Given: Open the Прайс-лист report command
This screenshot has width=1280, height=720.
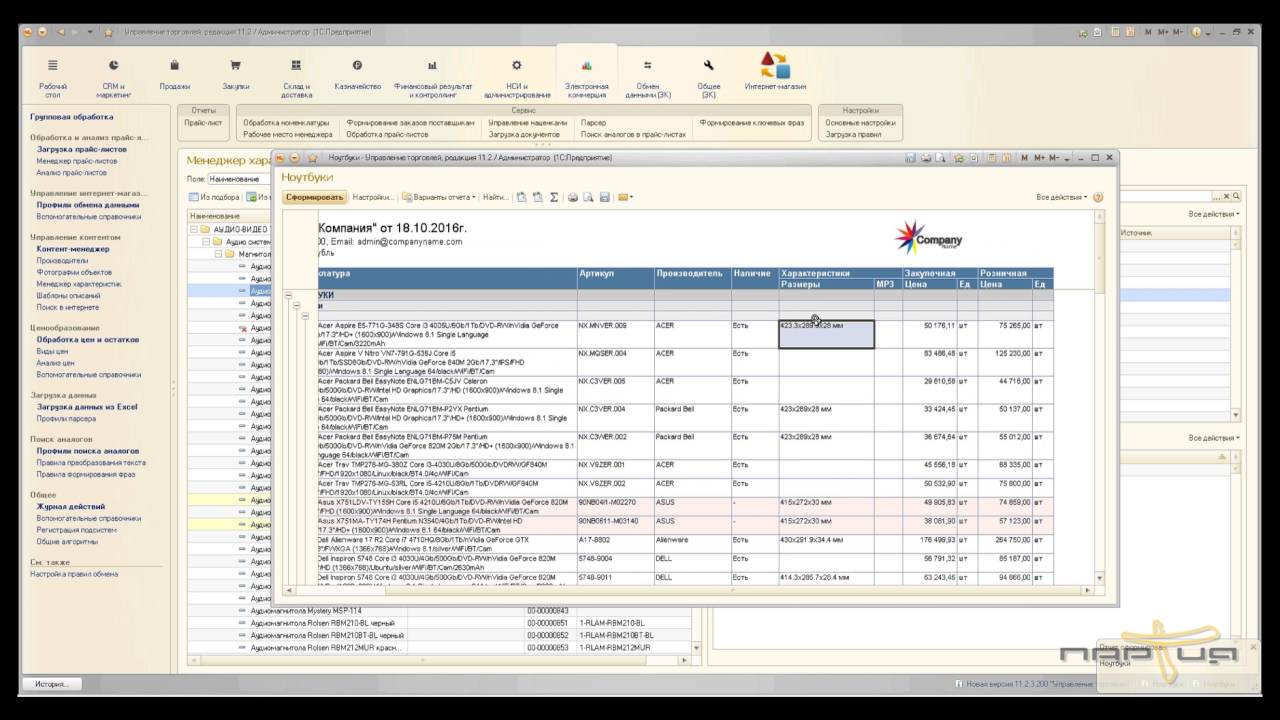Looking at the screenshot, I should point(203,122).
